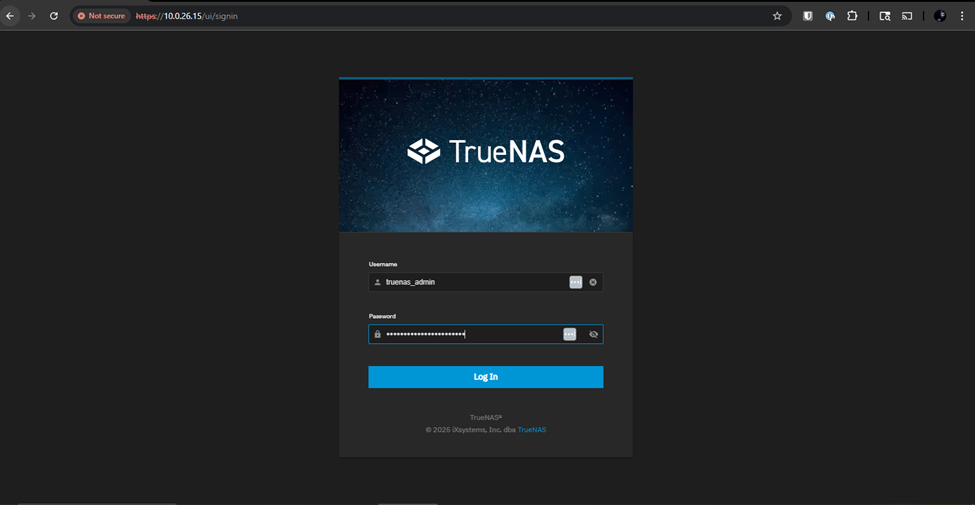
Task: Click into the Username input field
Action: point(470,282)
